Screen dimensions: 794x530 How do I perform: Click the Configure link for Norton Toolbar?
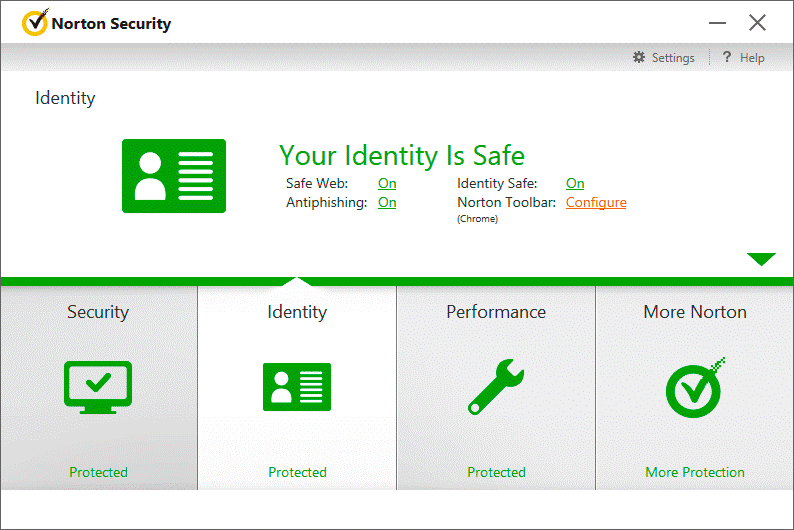tap(596, 203)
